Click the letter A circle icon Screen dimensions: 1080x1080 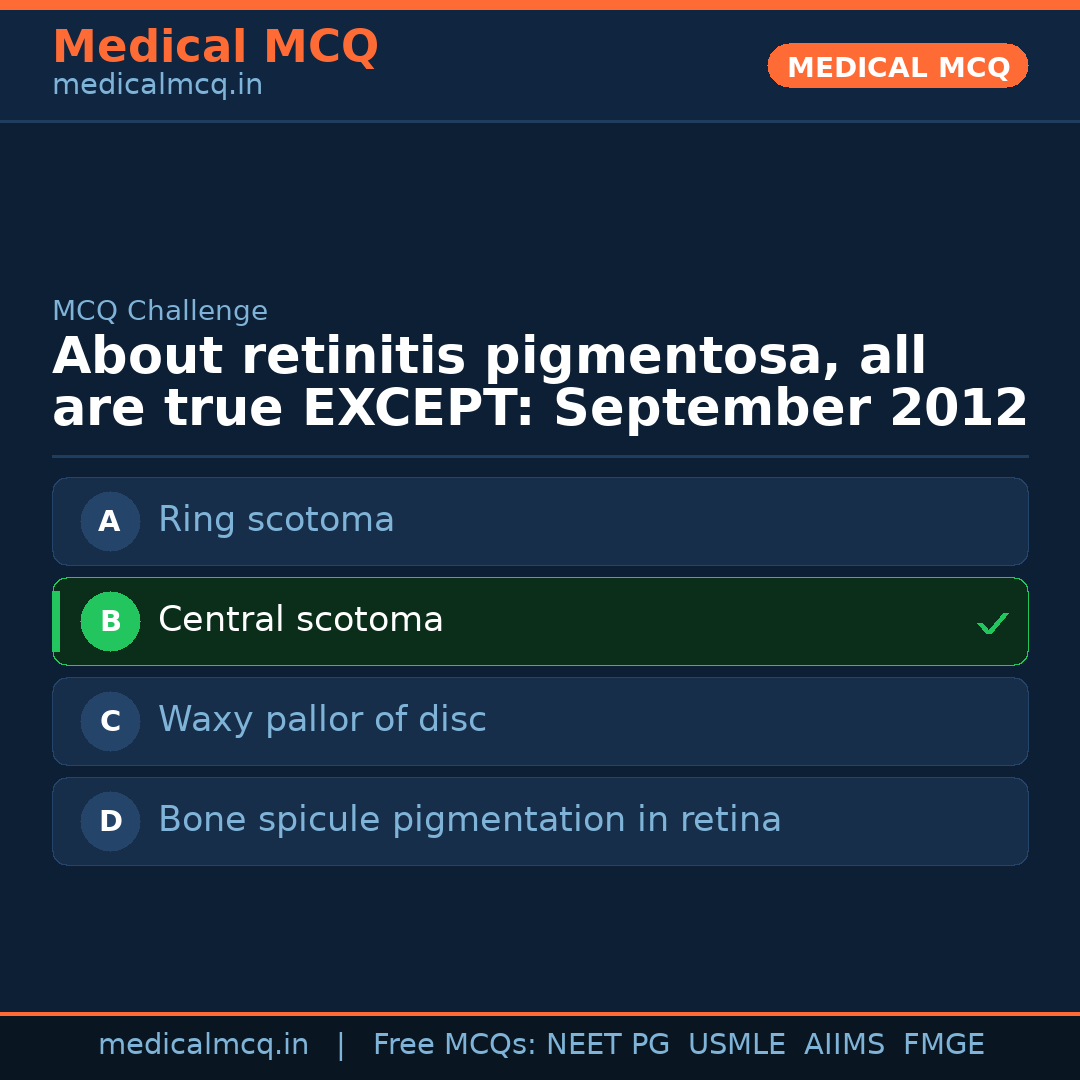click(110, 521)
